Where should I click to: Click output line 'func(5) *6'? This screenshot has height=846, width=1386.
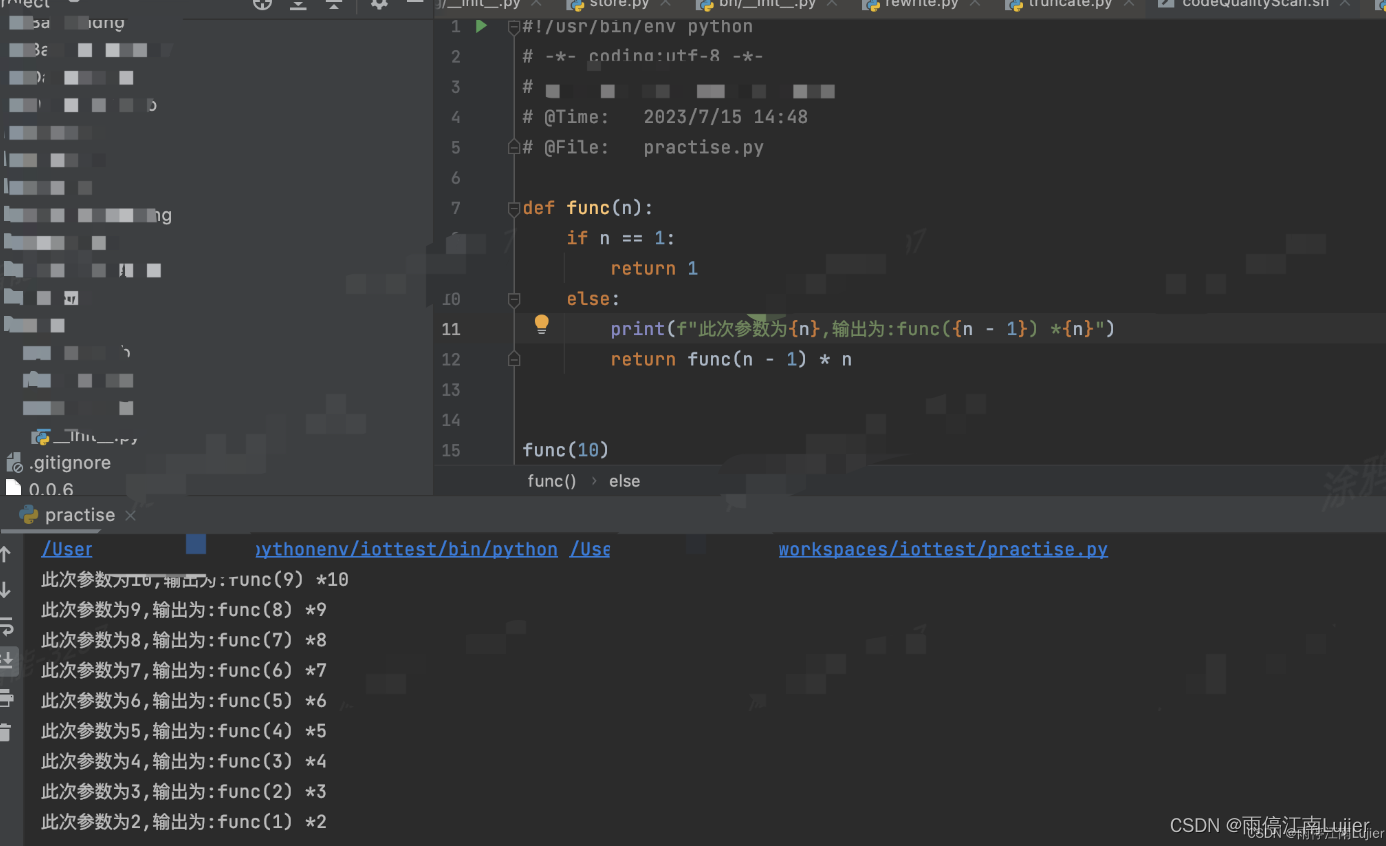coord(184,701)
